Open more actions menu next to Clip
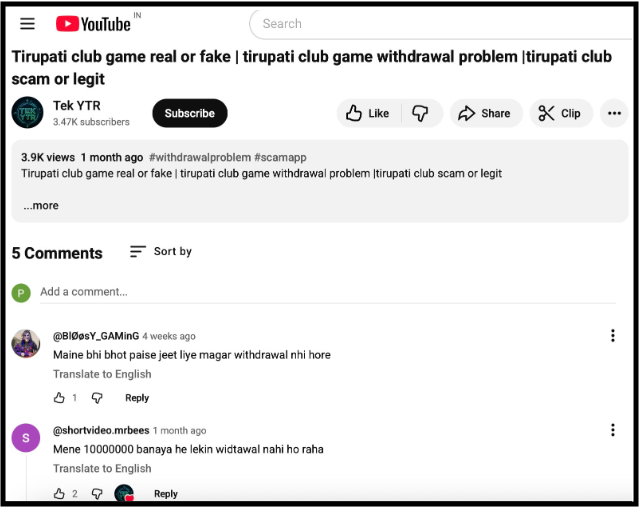640x507 pixels. (614, 113)
